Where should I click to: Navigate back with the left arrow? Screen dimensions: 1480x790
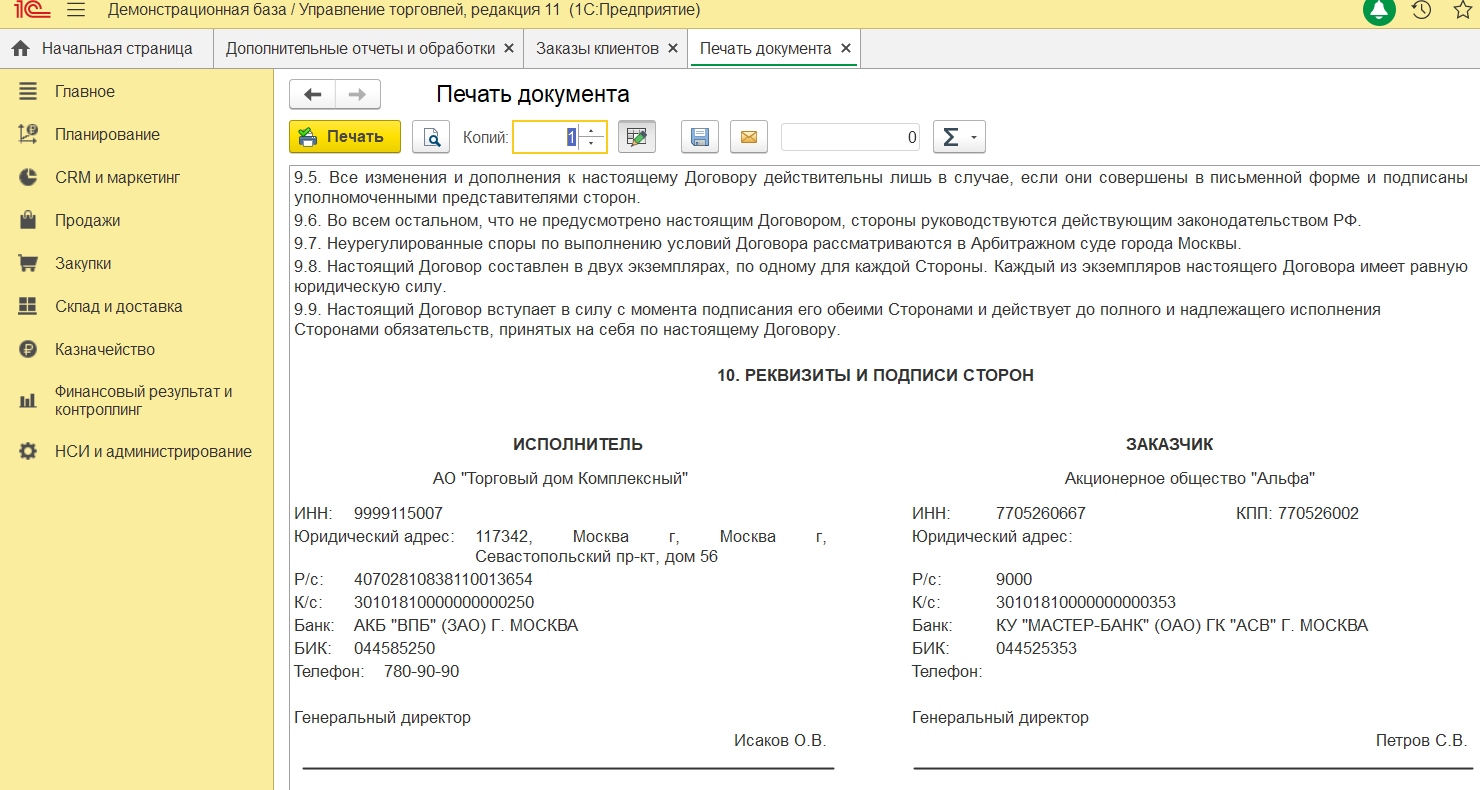[x=312, y=94]
